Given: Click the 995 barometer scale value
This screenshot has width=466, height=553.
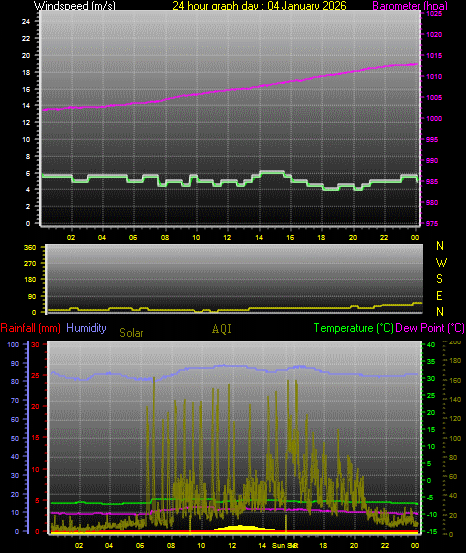Looking at the screenshot, I should pyautogui.click(x=432, y=140).
